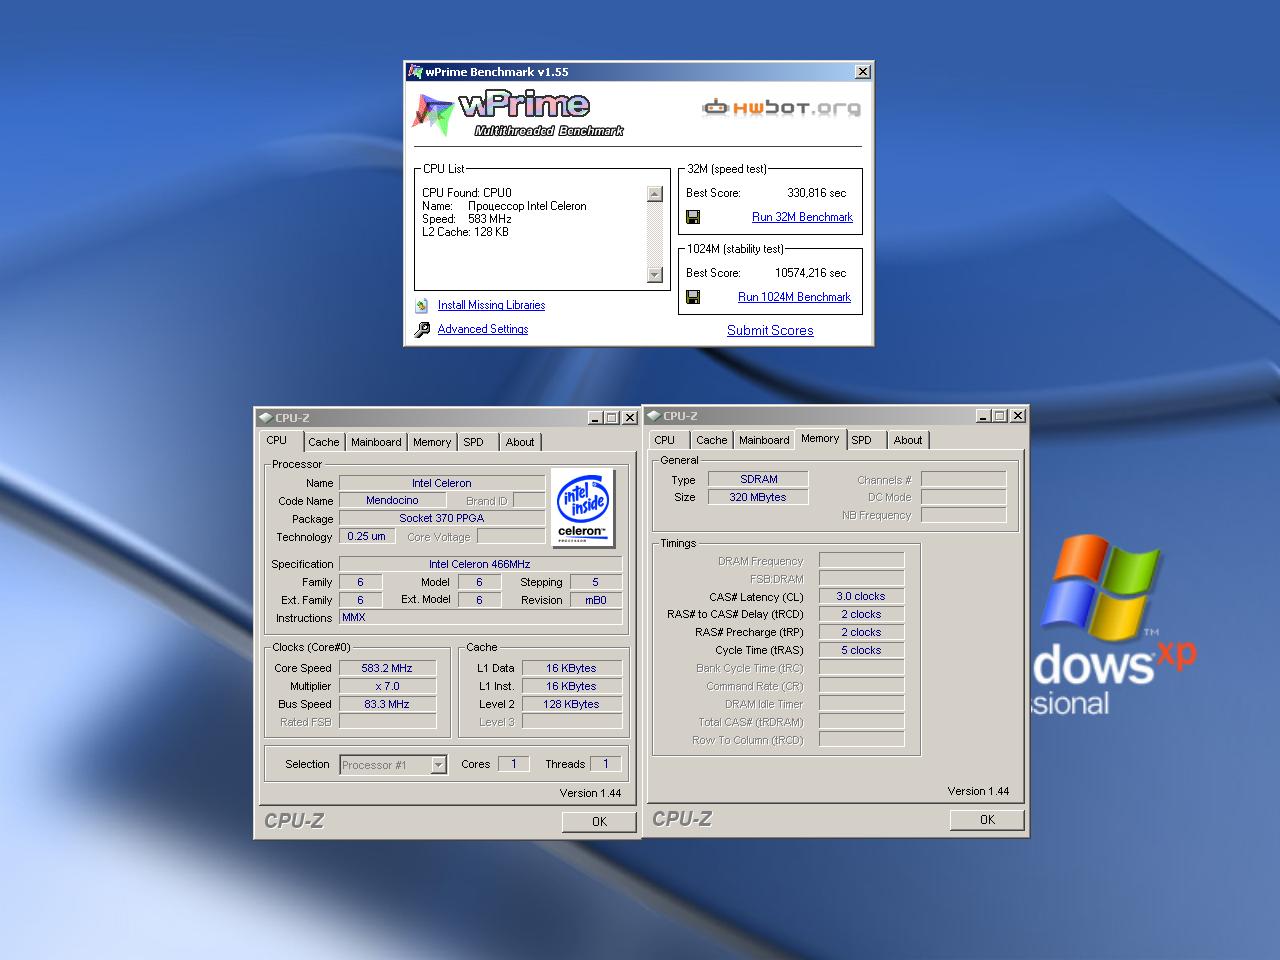Minimize the right CPU-Z window
The width and height of the screenshot is (1280, 960).
click(983, 416)
